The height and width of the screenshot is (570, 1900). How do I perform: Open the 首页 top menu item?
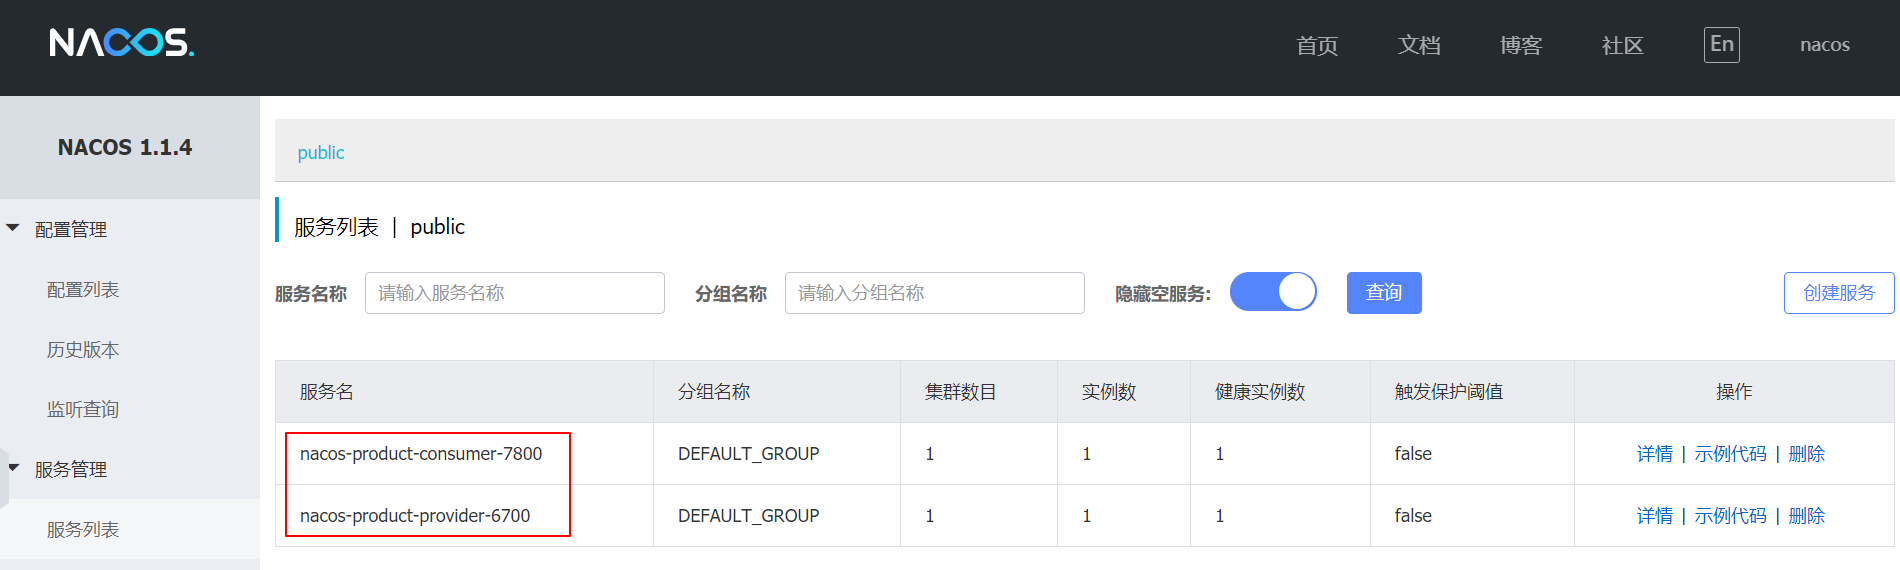[1316, 45]
